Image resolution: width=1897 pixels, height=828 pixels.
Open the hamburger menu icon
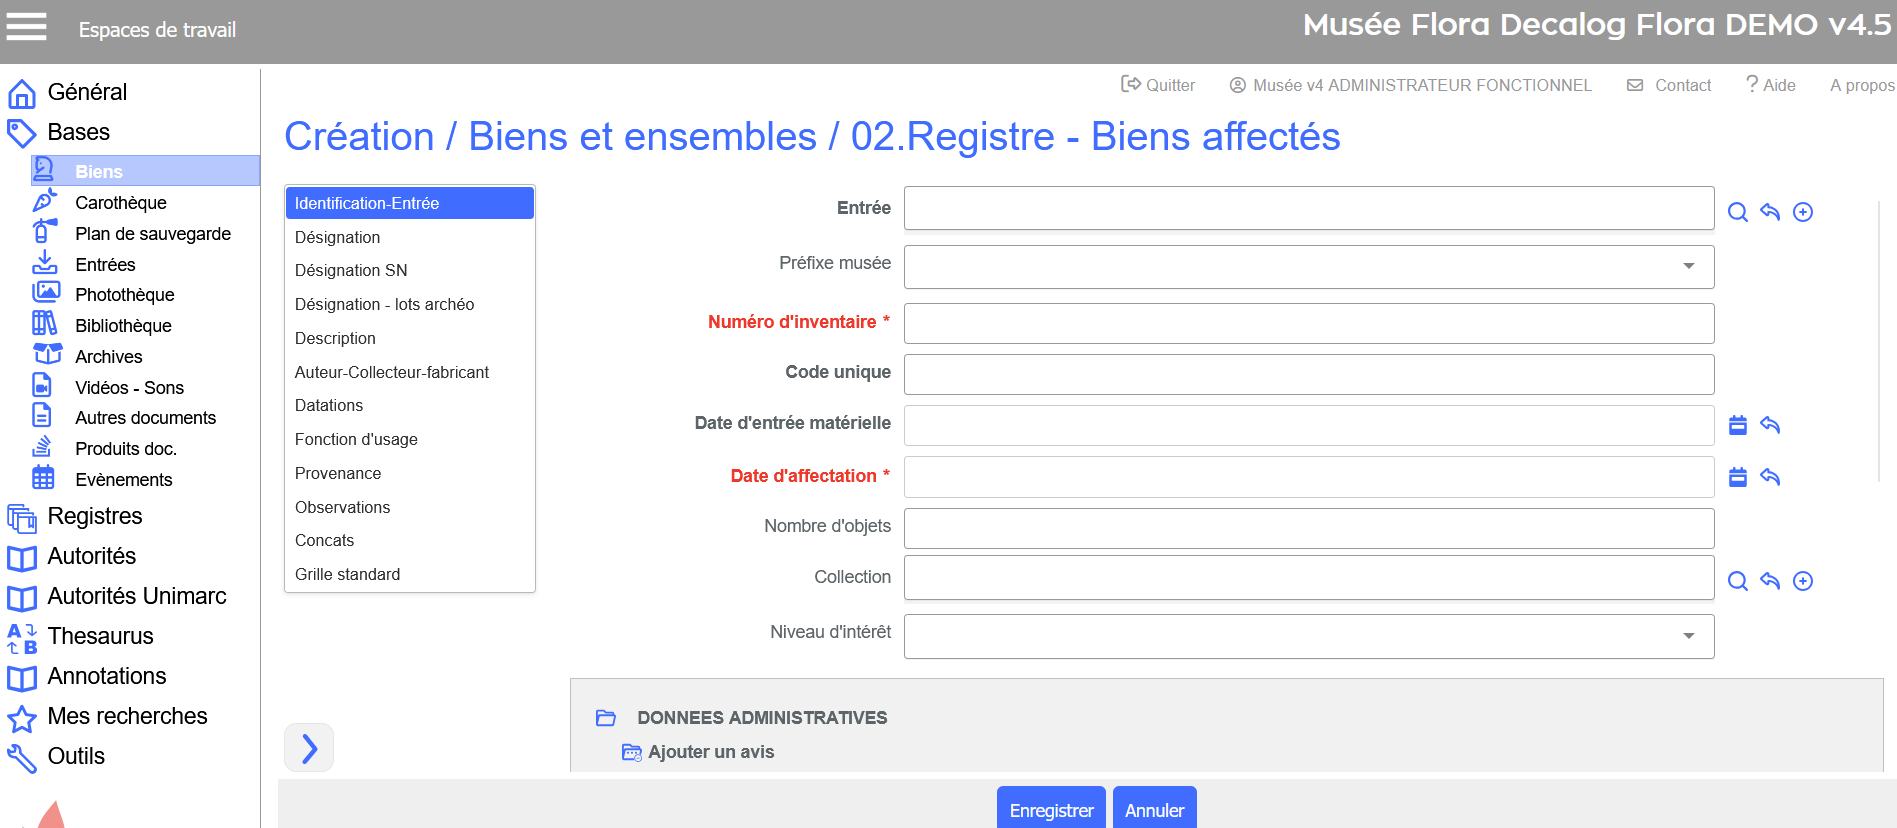pos(27,27)
